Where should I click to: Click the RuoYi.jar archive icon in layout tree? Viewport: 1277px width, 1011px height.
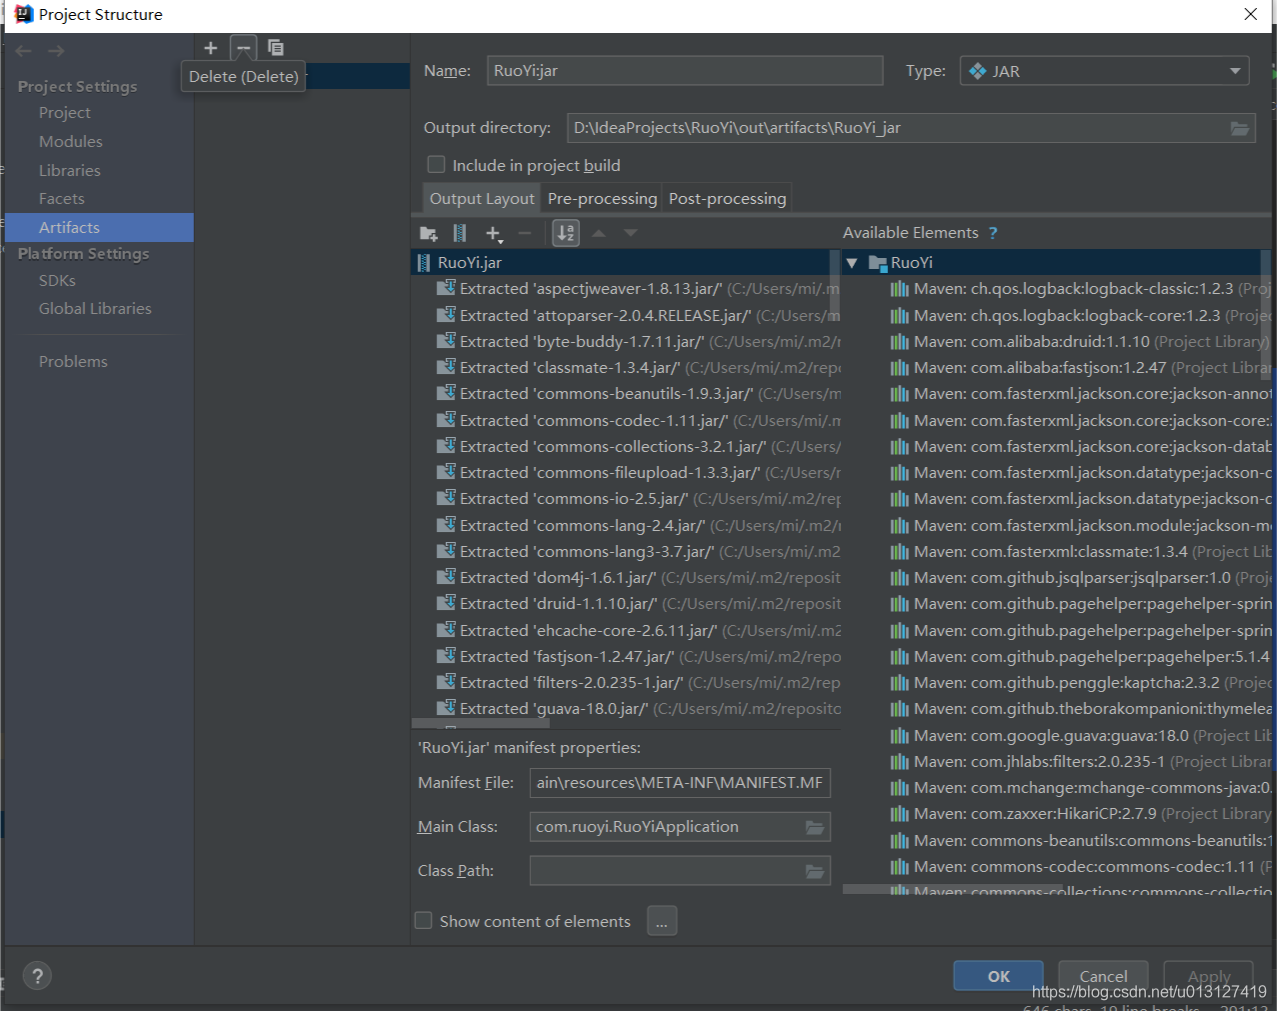(x=425, y=263)
